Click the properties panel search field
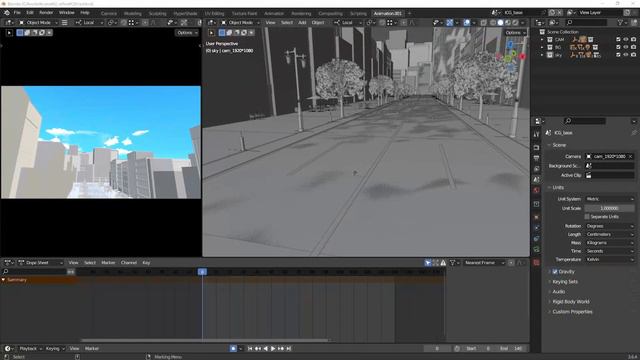The height and width of the screenshot is (360, 640). click(584, 121)
